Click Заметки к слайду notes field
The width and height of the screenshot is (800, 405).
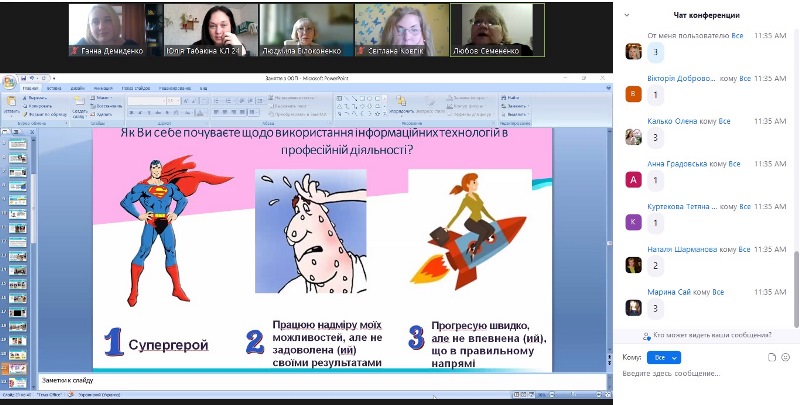pos(321,380)
